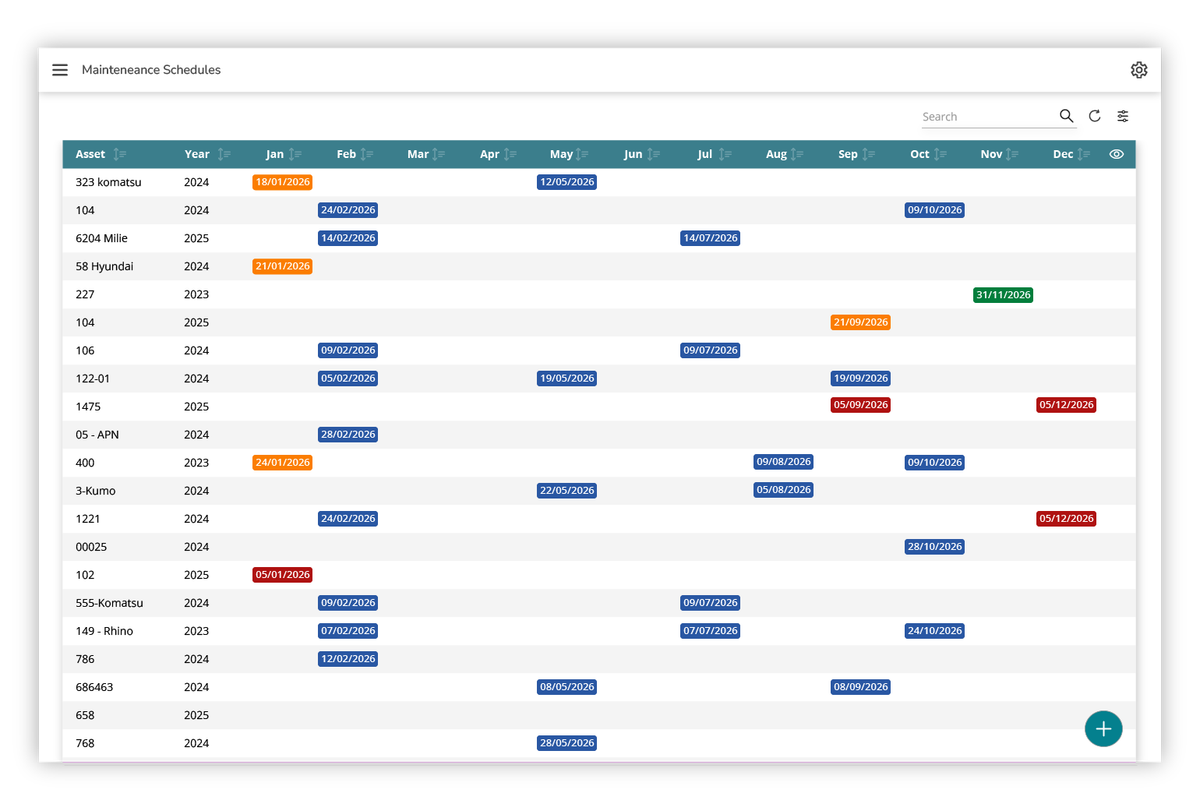Image resolution: width=1200 pixels, height=810 pixels.
Task: Open the settings gear icon
Action: (1139, 70)
